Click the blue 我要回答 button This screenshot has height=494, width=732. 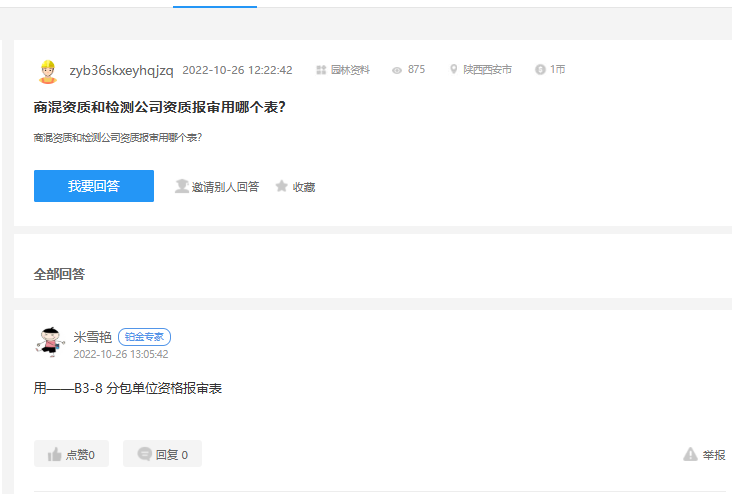tap(94, 186)
